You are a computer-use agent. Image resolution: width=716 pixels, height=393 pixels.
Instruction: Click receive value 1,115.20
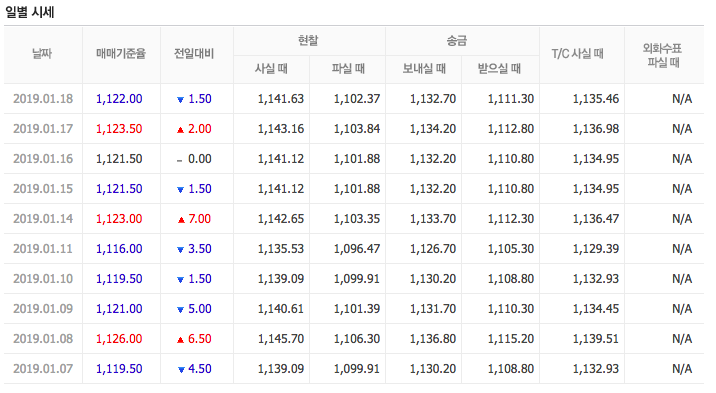coord(511,339)
